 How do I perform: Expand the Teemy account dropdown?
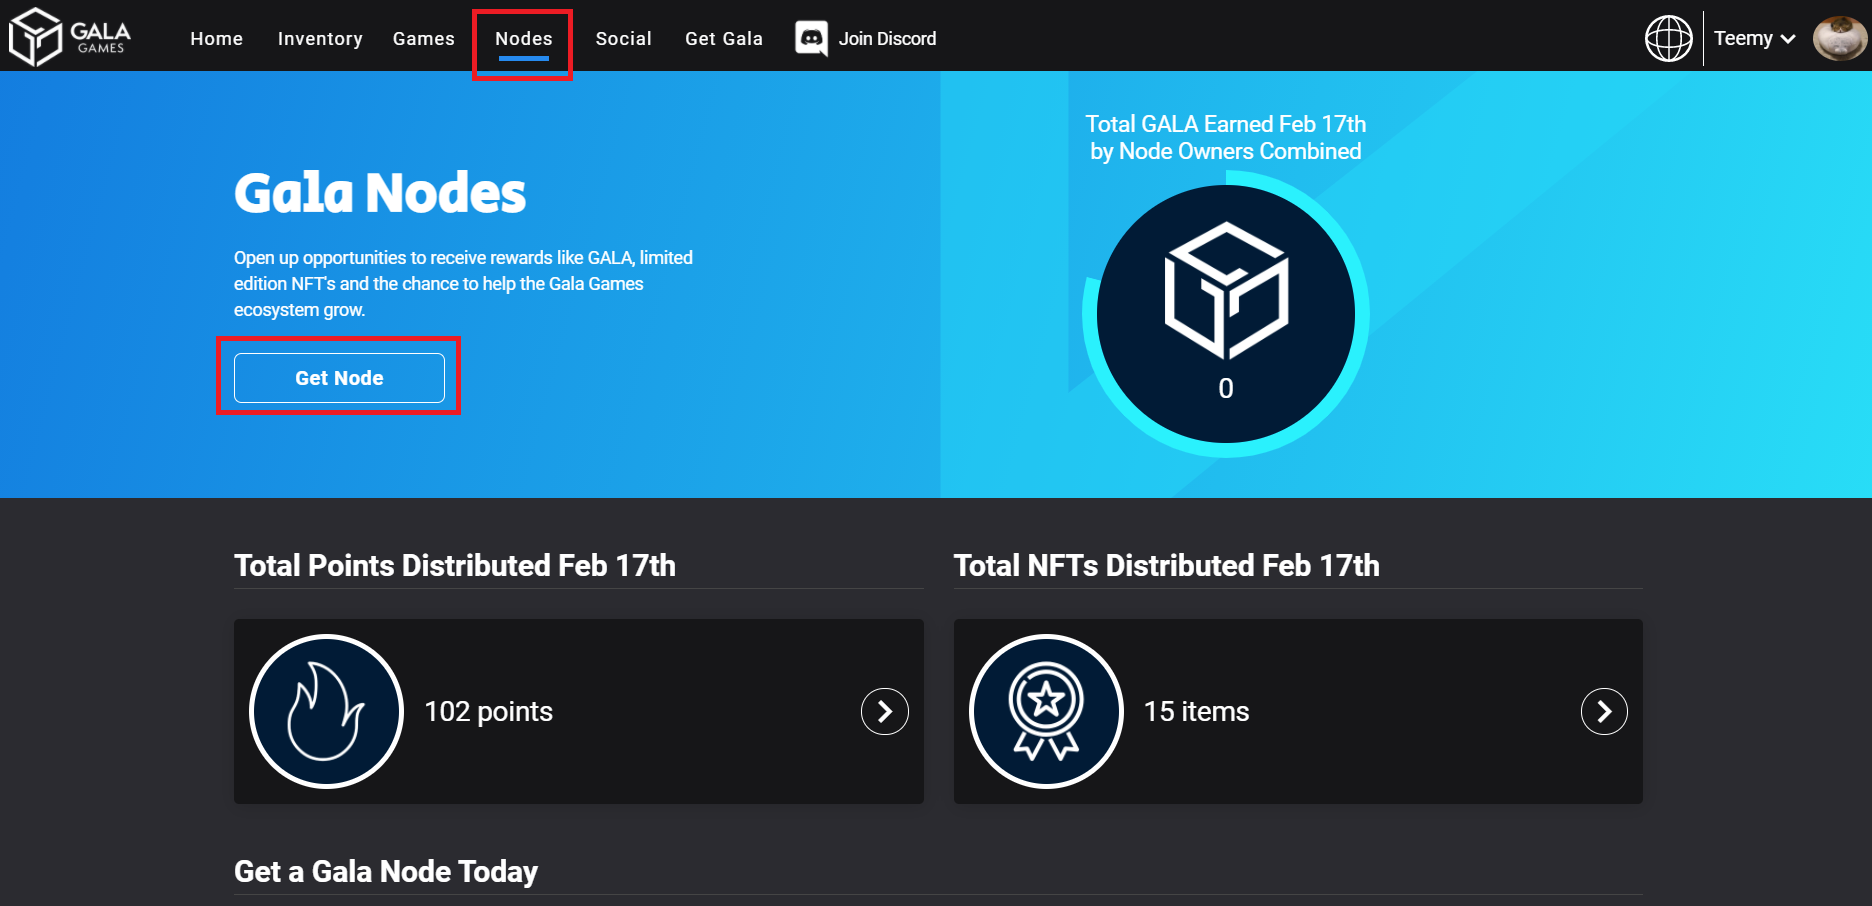[x=1754, y=38]
